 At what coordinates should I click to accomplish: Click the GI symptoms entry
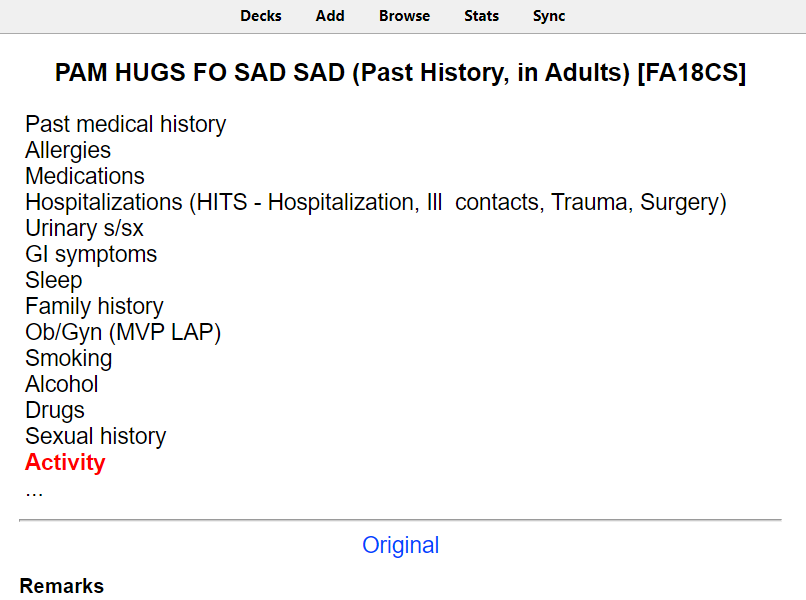[x=91, y=254]
